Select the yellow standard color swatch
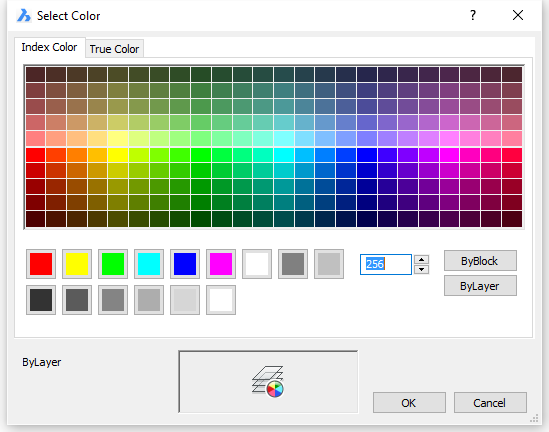 point(77,264)
